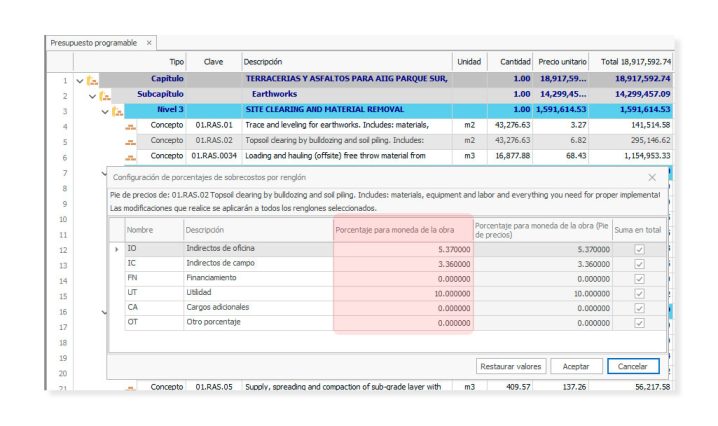Select row number 1 header
This screenshot has width=718, height=426.
coord(60,81)
